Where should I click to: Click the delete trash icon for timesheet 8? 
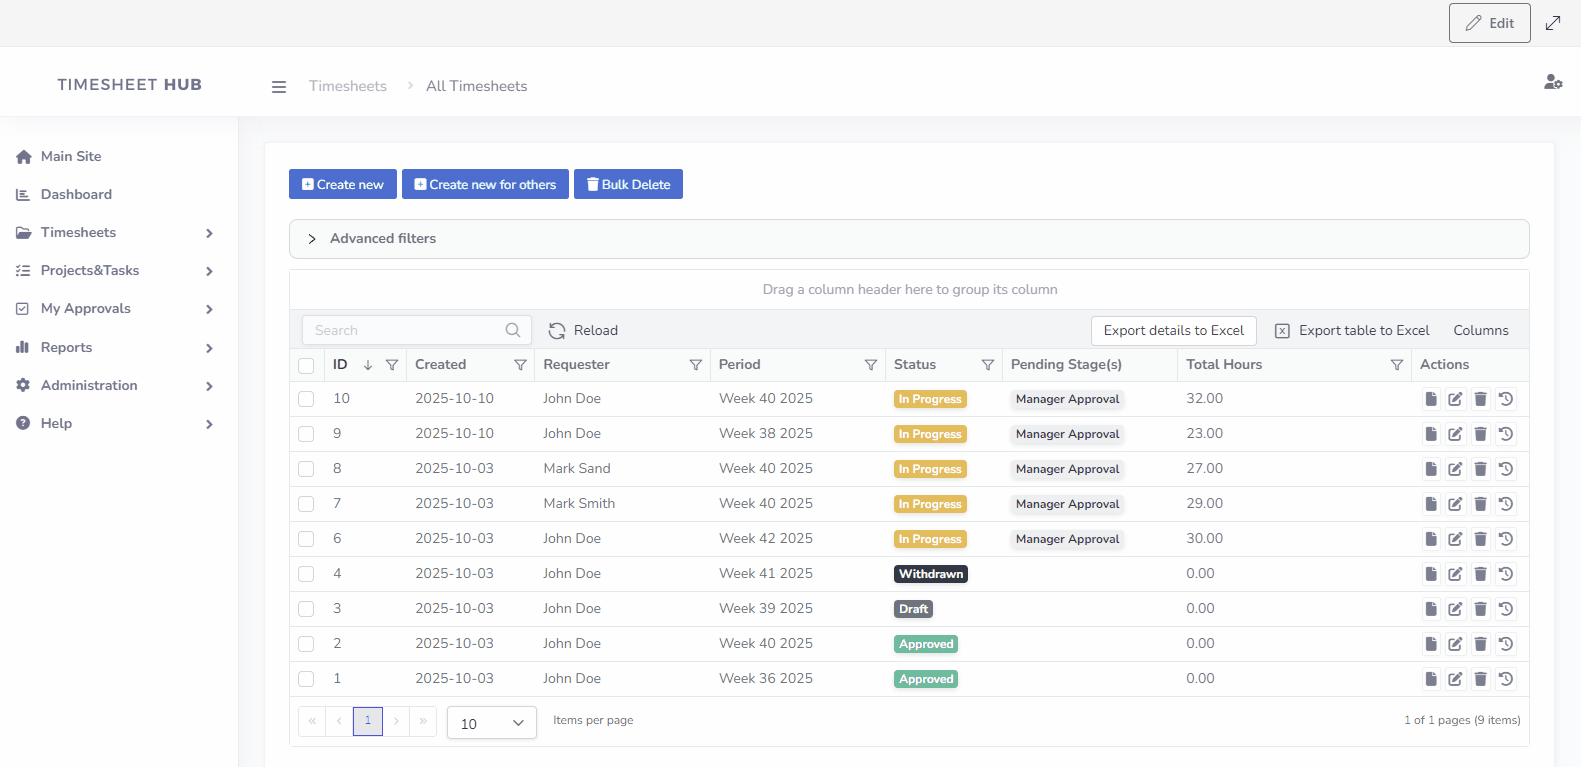click(1480, 469)
